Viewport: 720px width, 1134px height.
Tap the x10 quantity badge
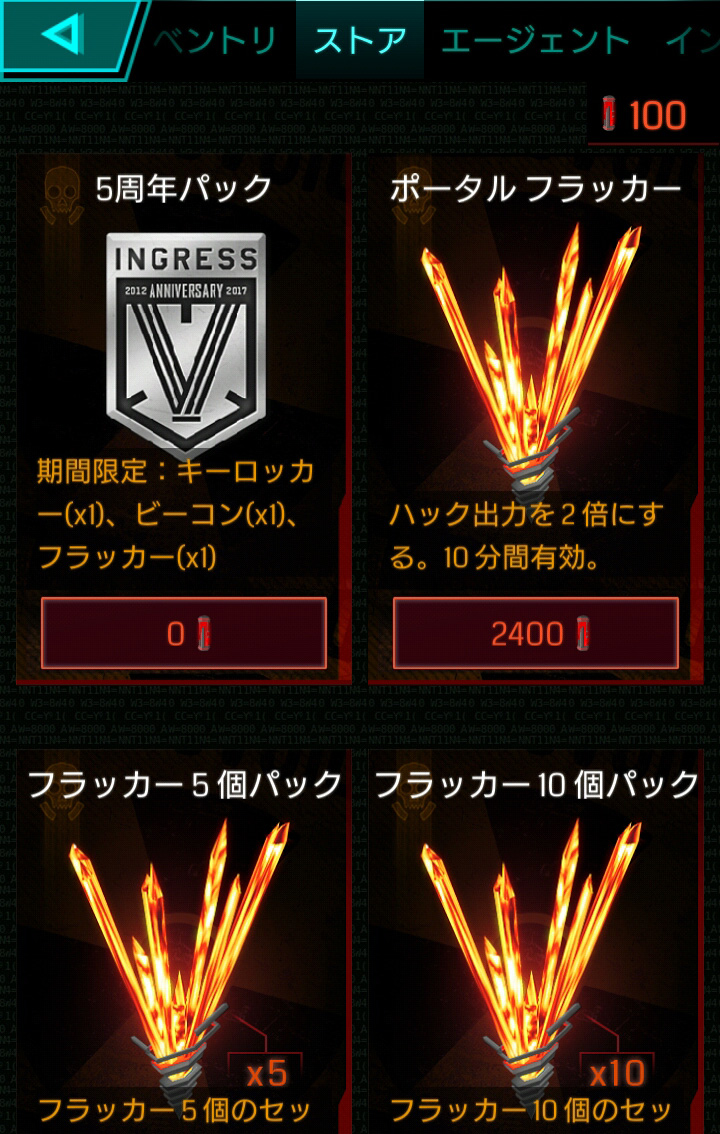pos(617,1075)
